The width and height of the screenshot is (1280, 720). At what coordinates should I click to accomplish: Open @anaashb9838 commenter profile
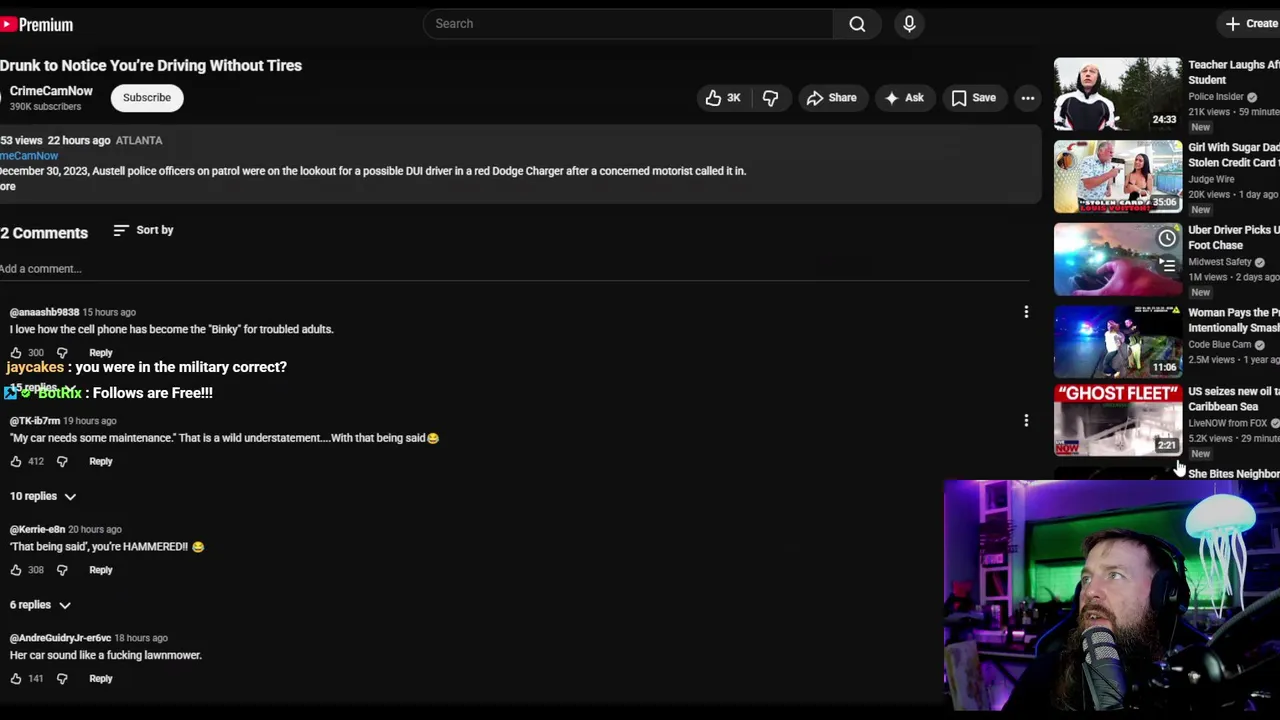pyautogui.click(x=44, y=313)
